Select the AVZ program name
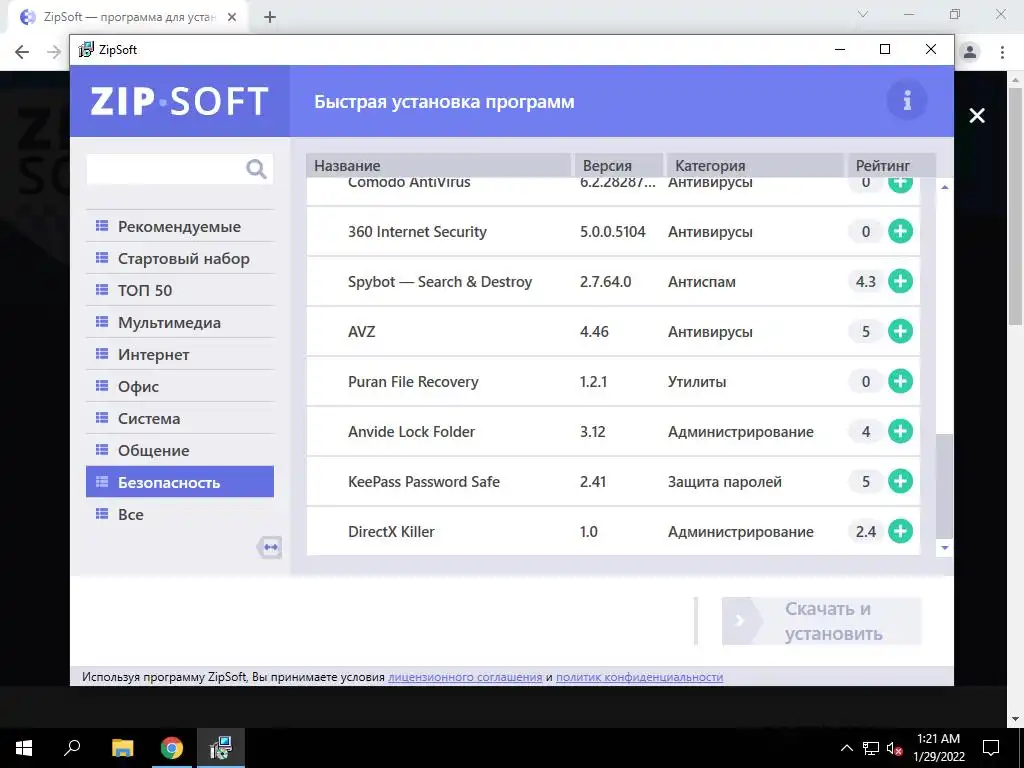Image resolution: width=1024 pixels, height=768 pixels. coord(362,332)
